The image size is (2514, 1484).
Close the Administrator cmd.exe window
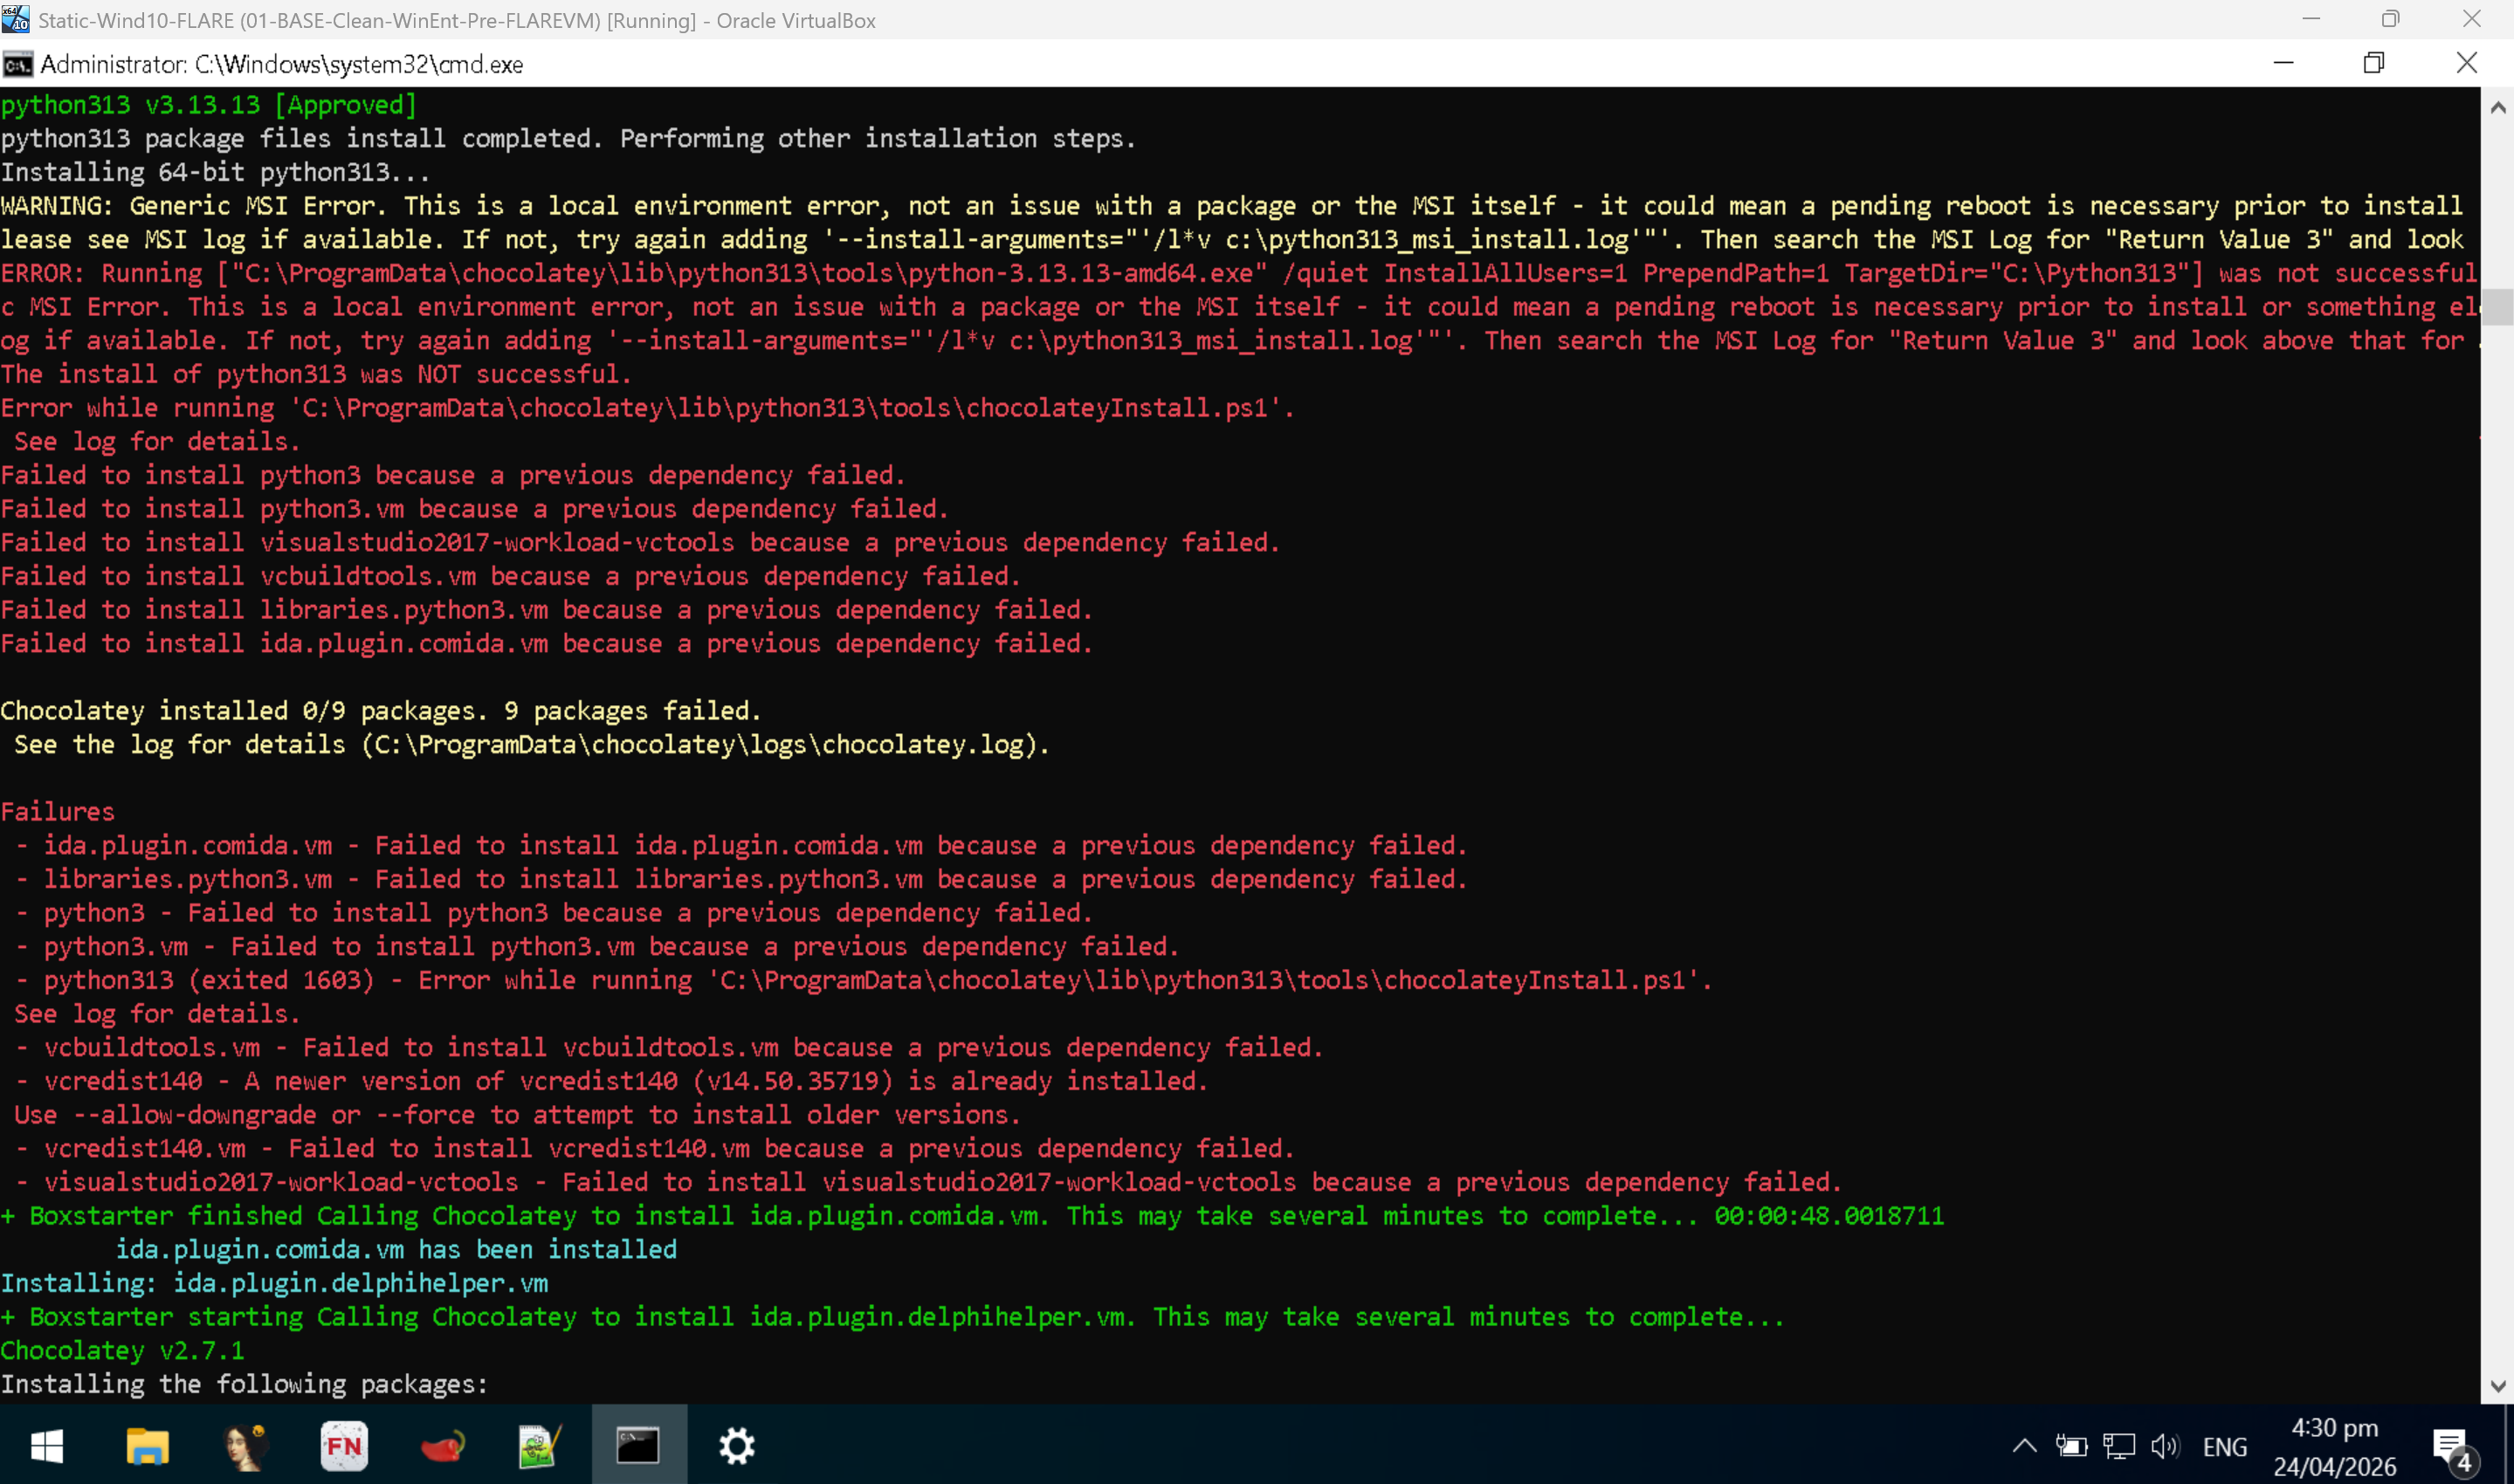pos(2467,63)
